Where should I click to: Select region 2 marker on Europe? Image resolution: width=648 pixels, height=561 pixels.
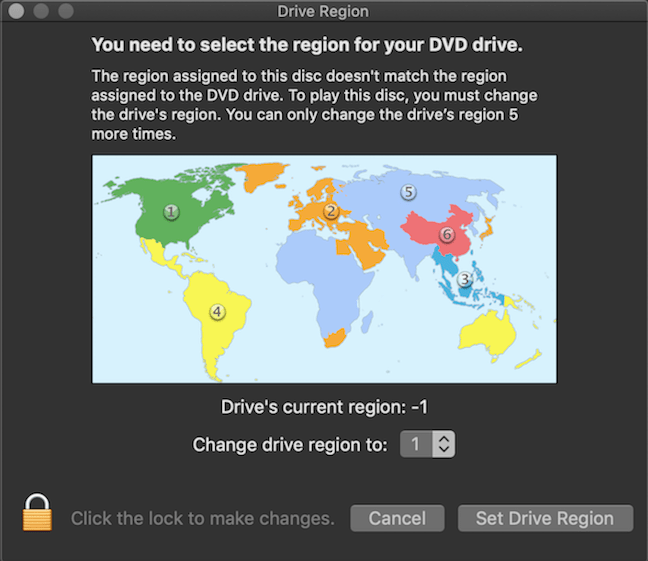pyautogui.click(x=331, y=211)
